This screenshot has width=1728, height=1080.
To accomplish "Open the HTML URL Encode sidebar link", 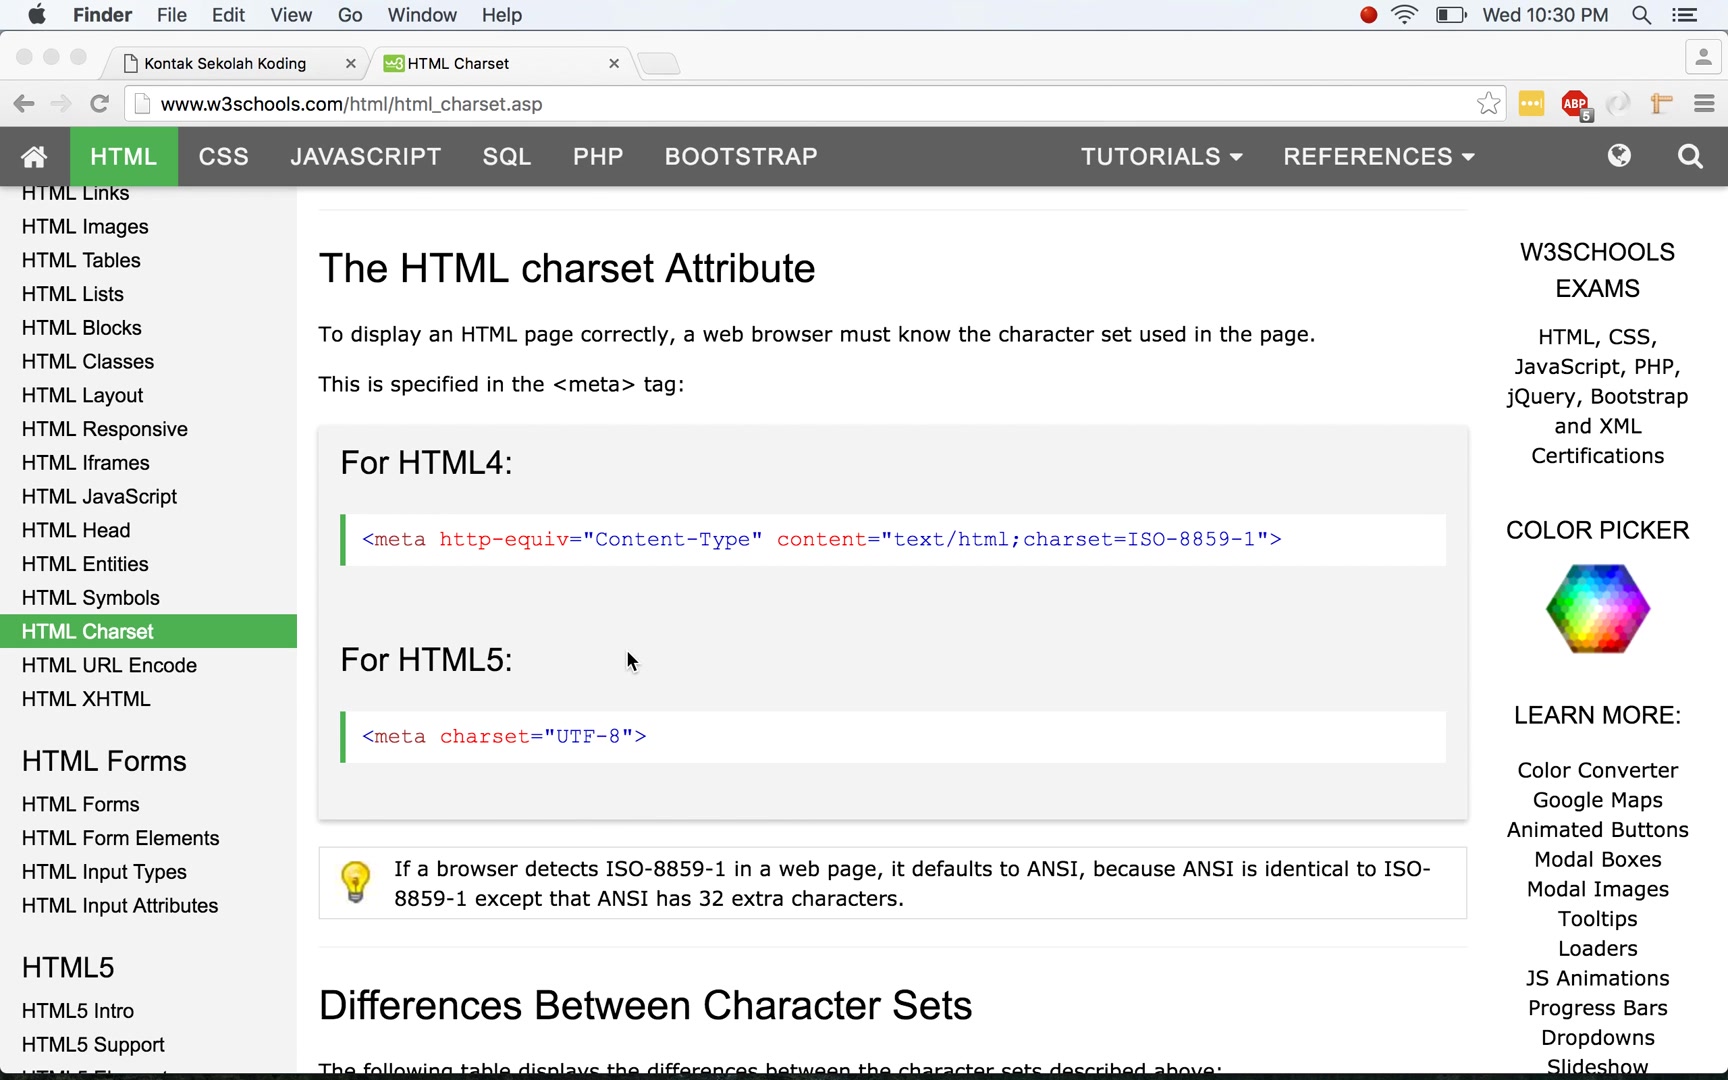I will point(109,665).
